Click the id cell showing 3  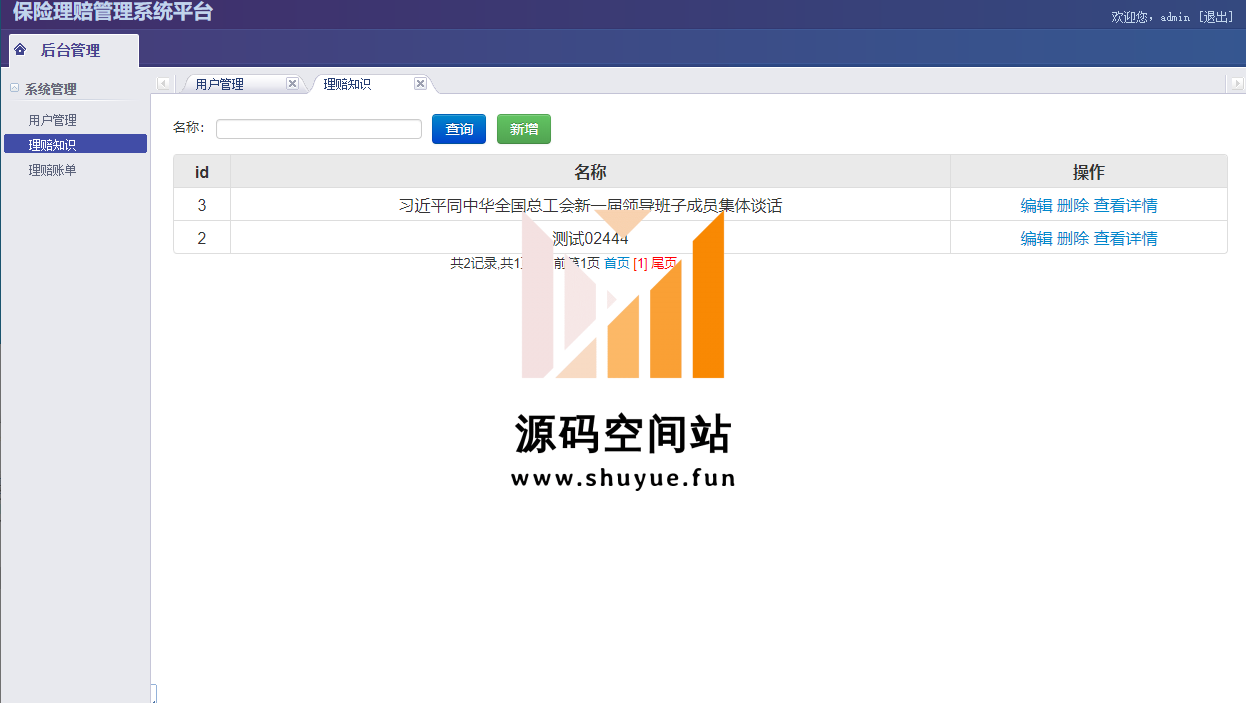pos(202,205)
